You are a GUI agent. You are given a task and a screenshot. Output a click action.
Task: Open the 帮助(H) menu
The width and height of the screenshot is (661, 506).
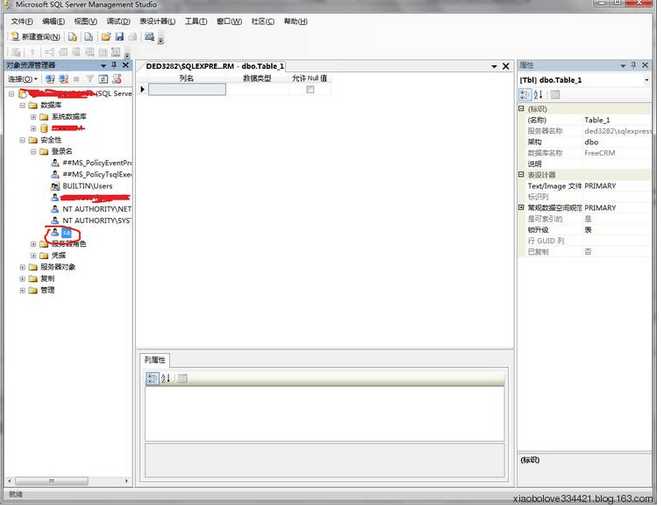pyautogui.click(x=296, y=21)
